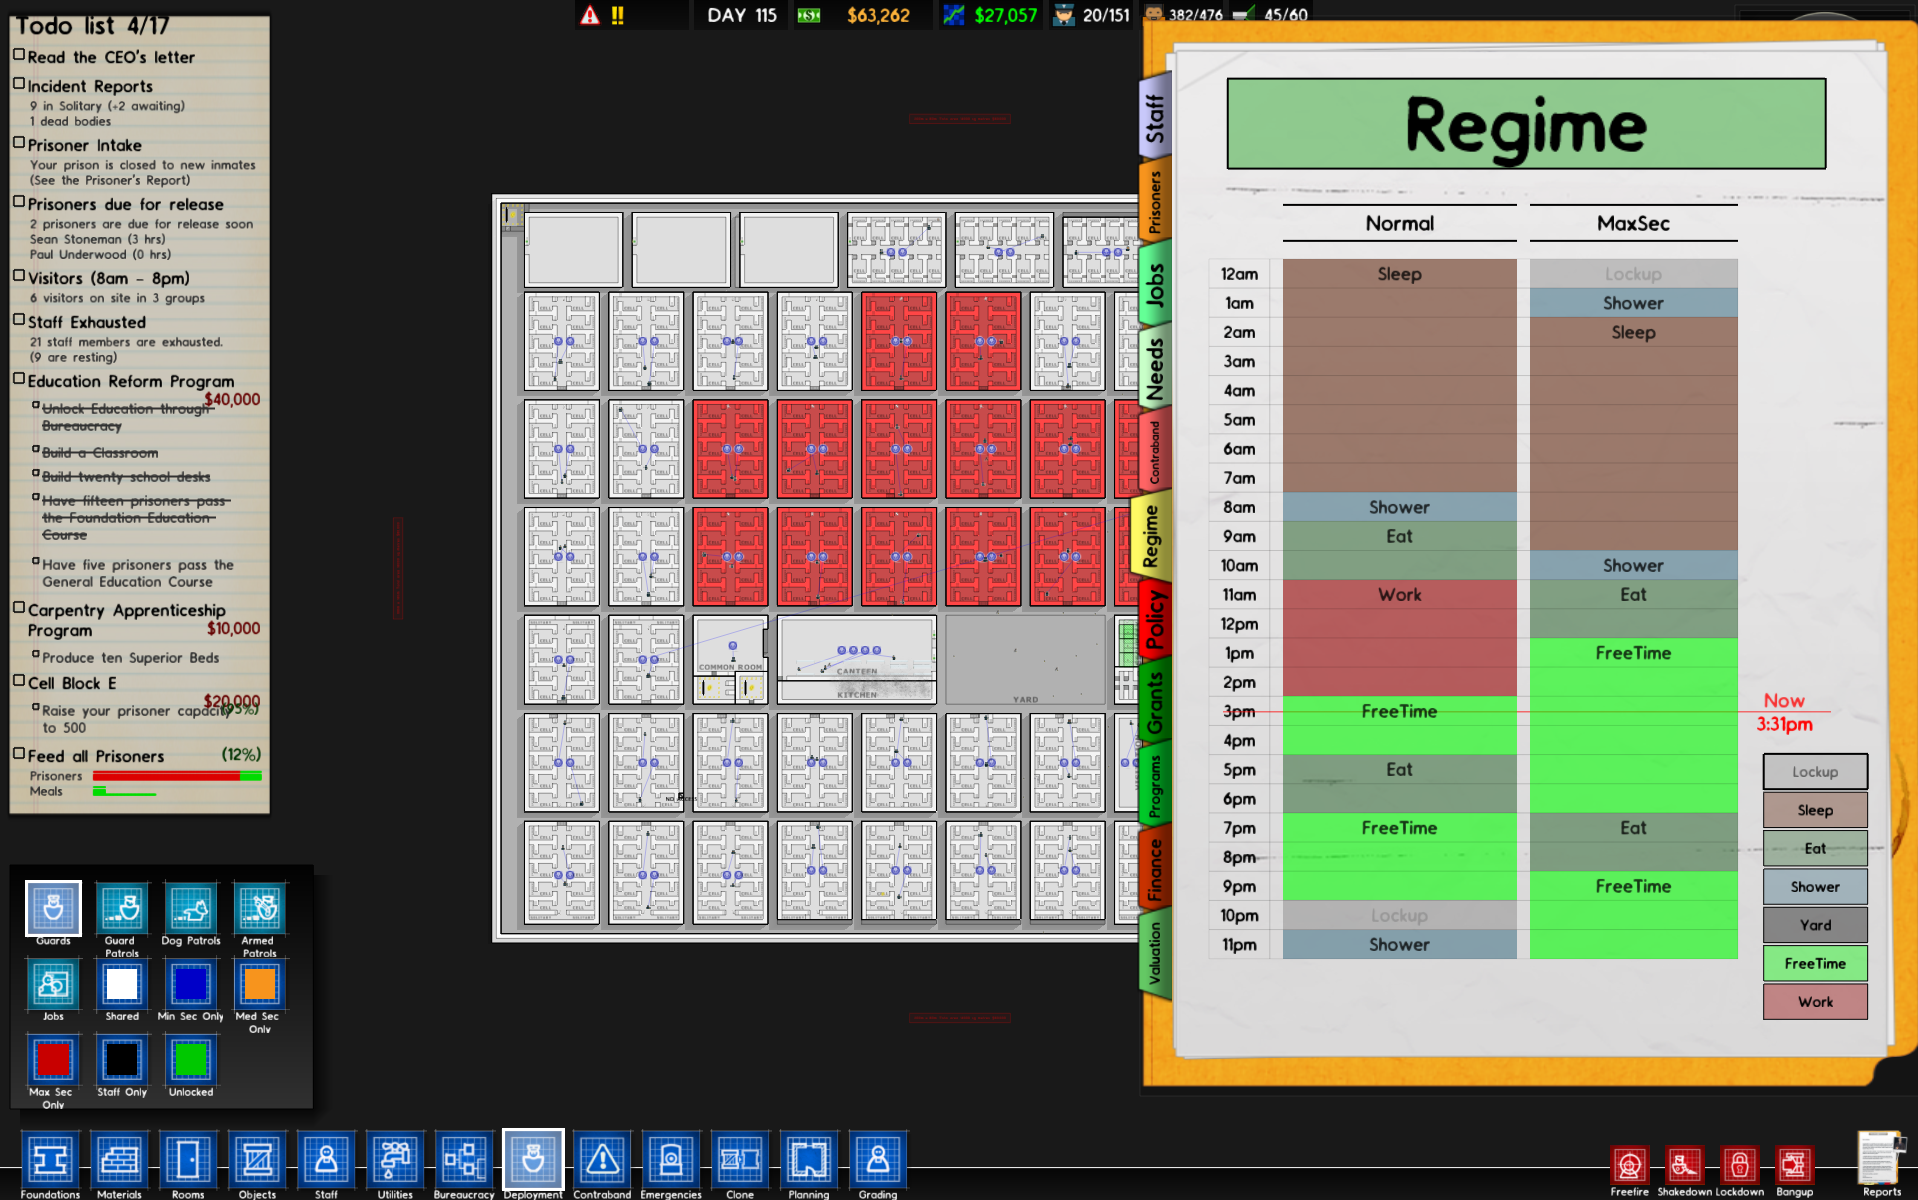The width and height of the screenshot is (1918, 1200).
Task: Activate the Bangup icon
Action: click(x=1794, y=1166)
